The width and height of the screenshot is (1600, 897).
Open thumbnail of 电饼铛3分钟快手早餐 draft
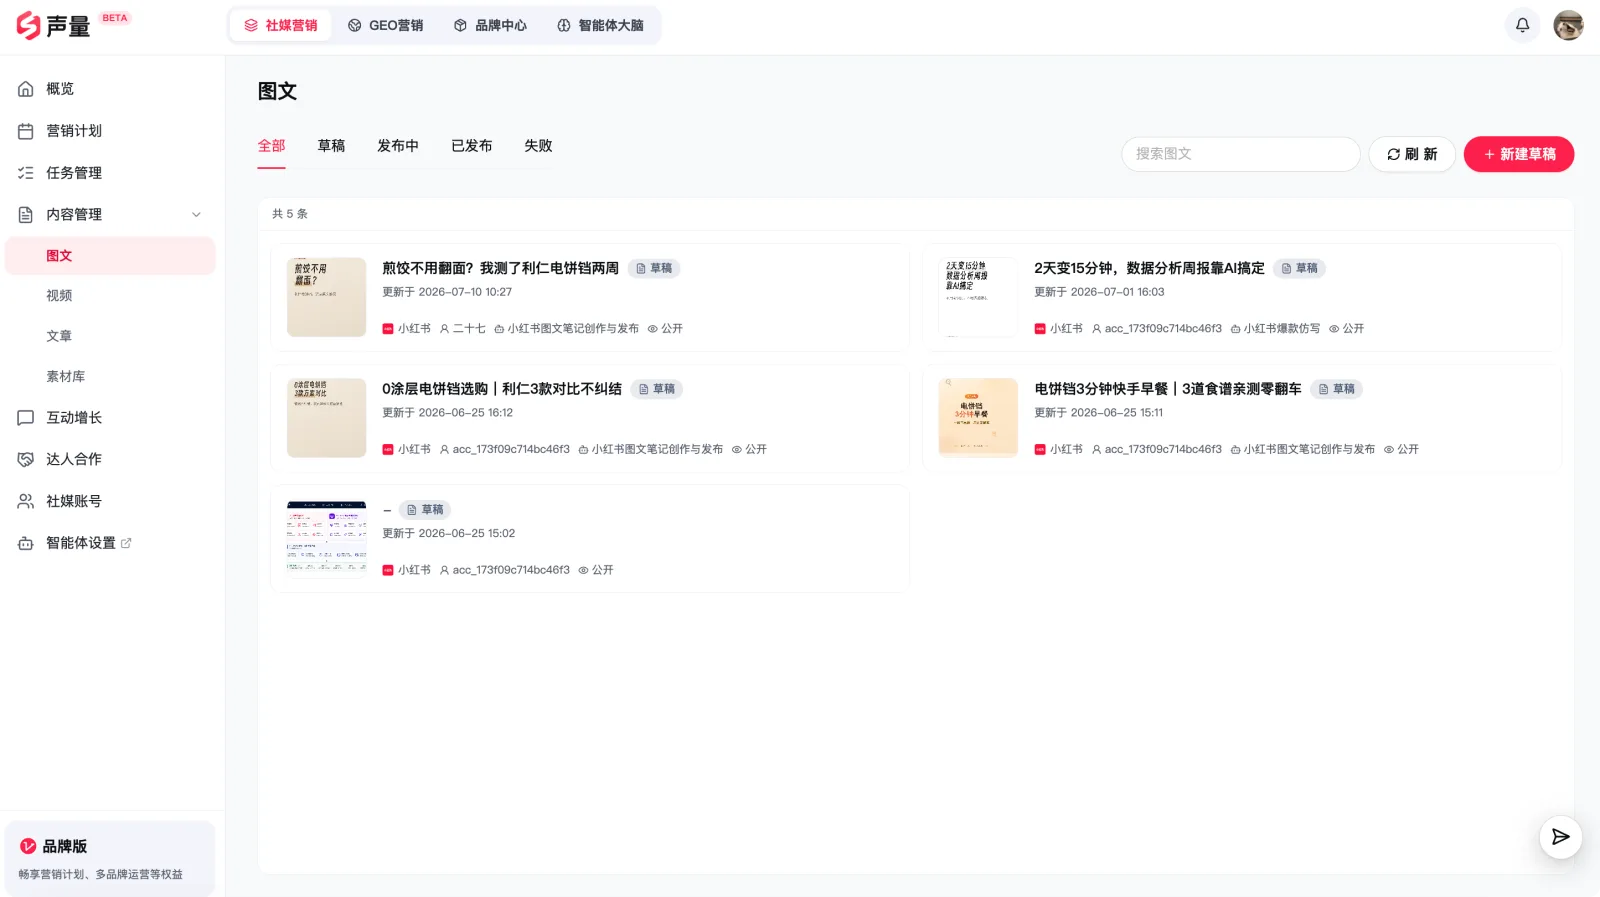click(x=978, y=418)
